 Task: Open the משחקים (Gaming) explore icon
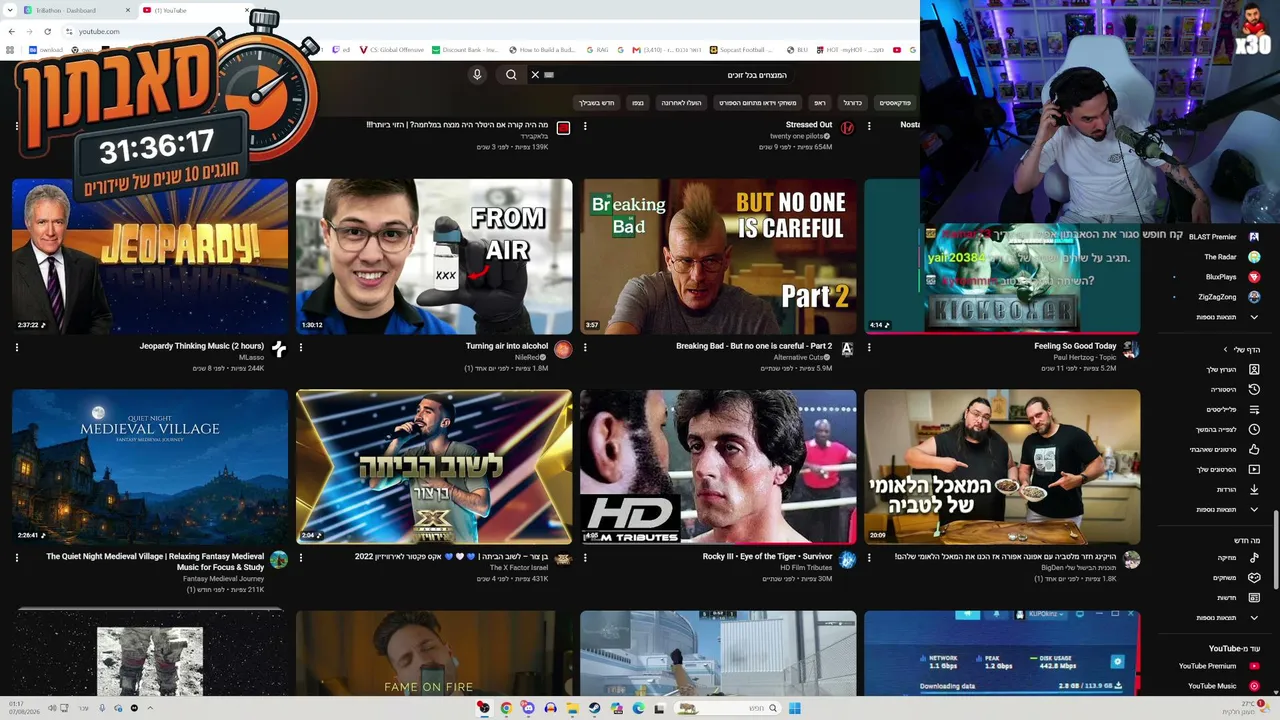pos(1254,577)
